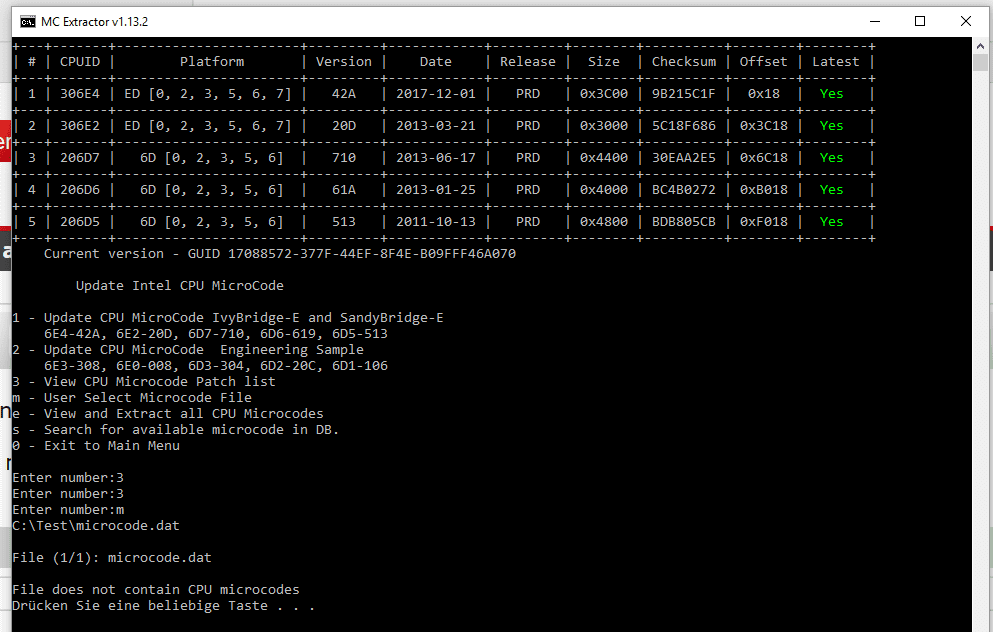Image resolution: width=993 pixels, height=632 pixels.
Task: Click the console icon in title bar
Action: coord(27,22)
